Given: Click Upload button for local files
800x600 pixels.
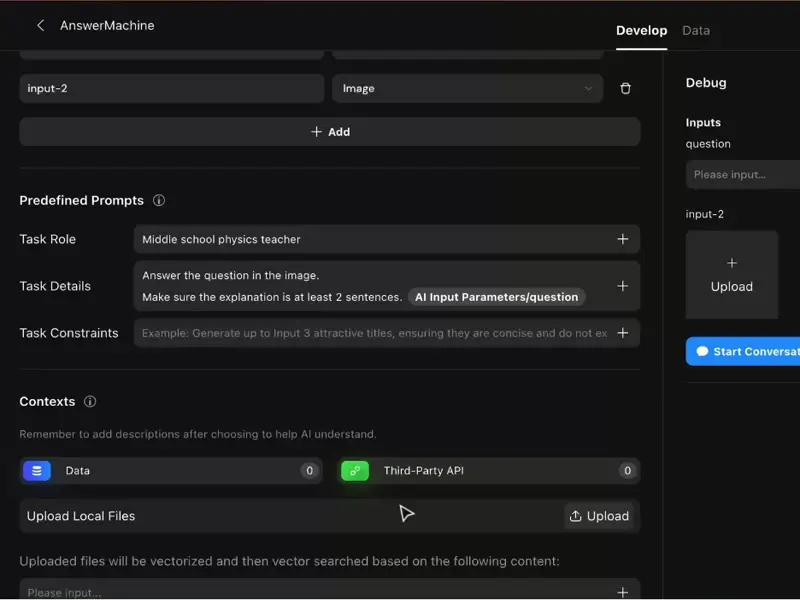Looking at the screenshot, I should [599, 516].
